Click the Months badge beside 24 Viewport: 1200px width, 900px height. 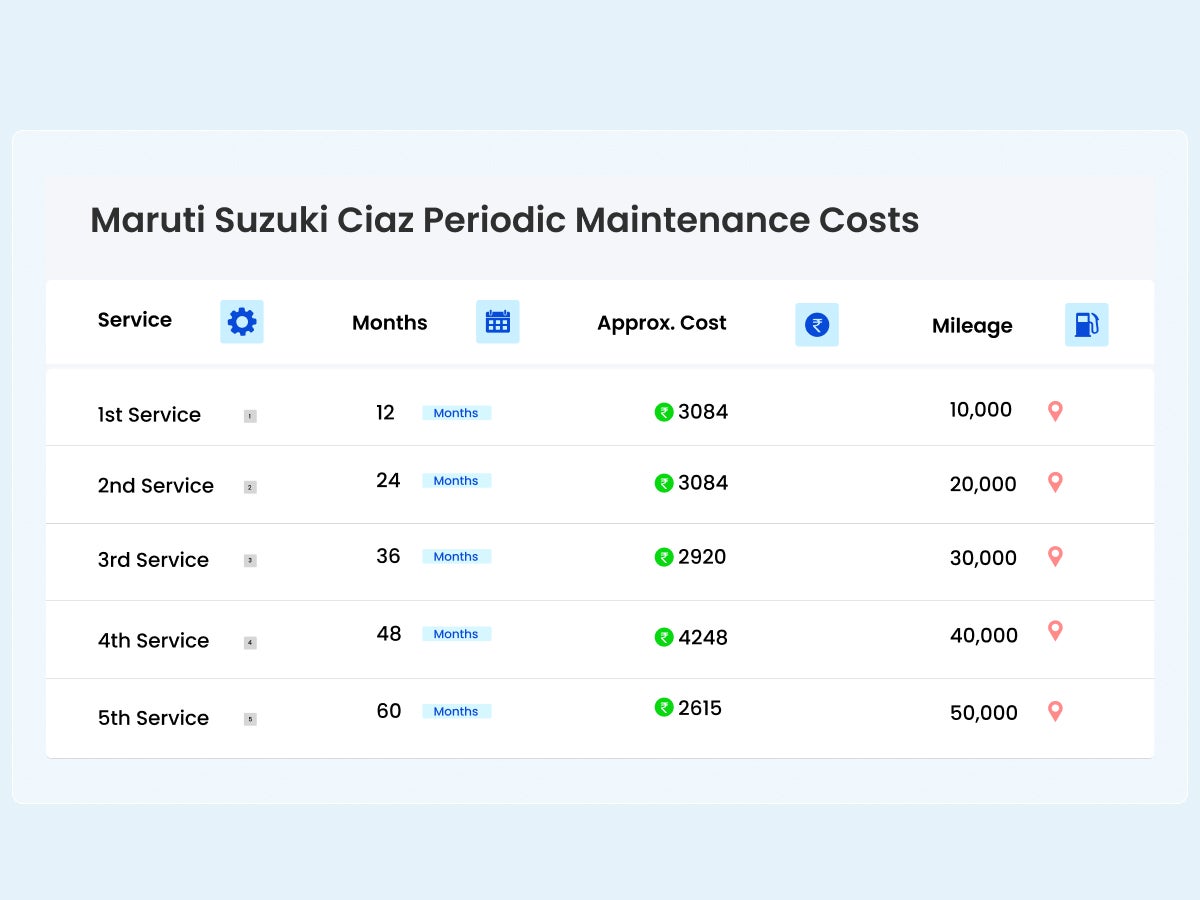click(456, 480)
